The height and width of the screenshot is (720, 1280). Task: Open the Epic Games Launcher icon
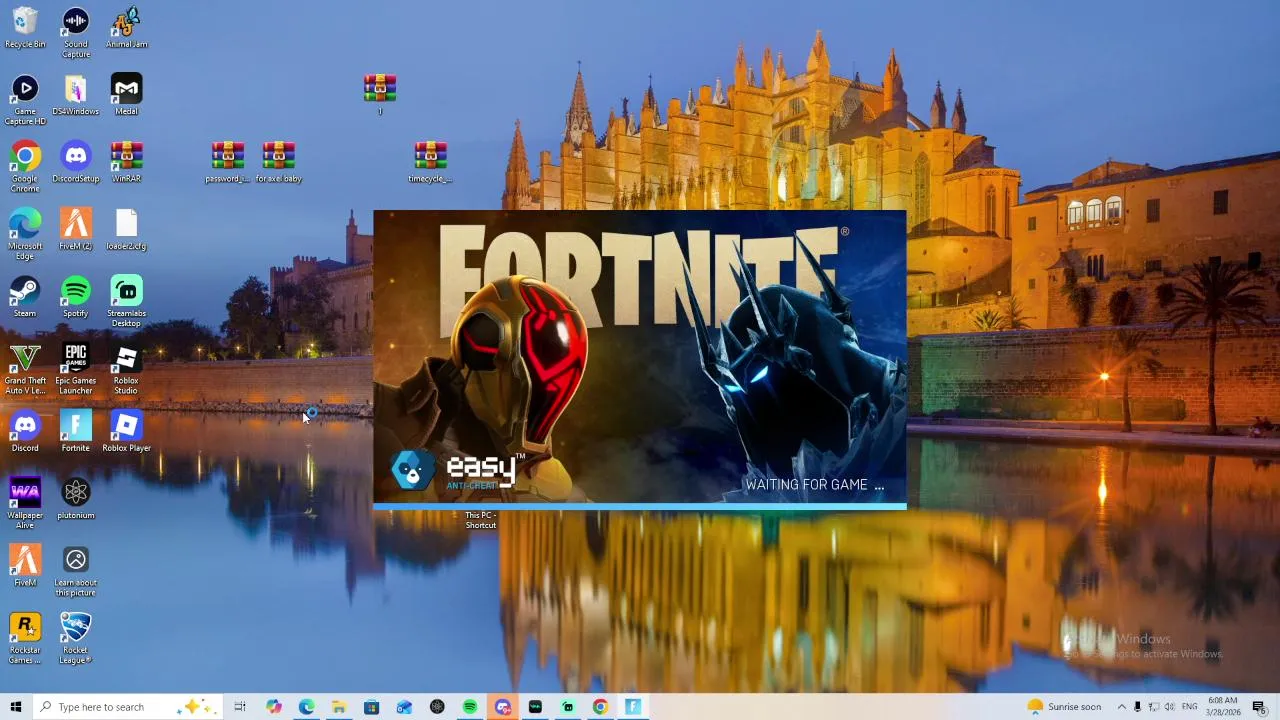(76, 368)
